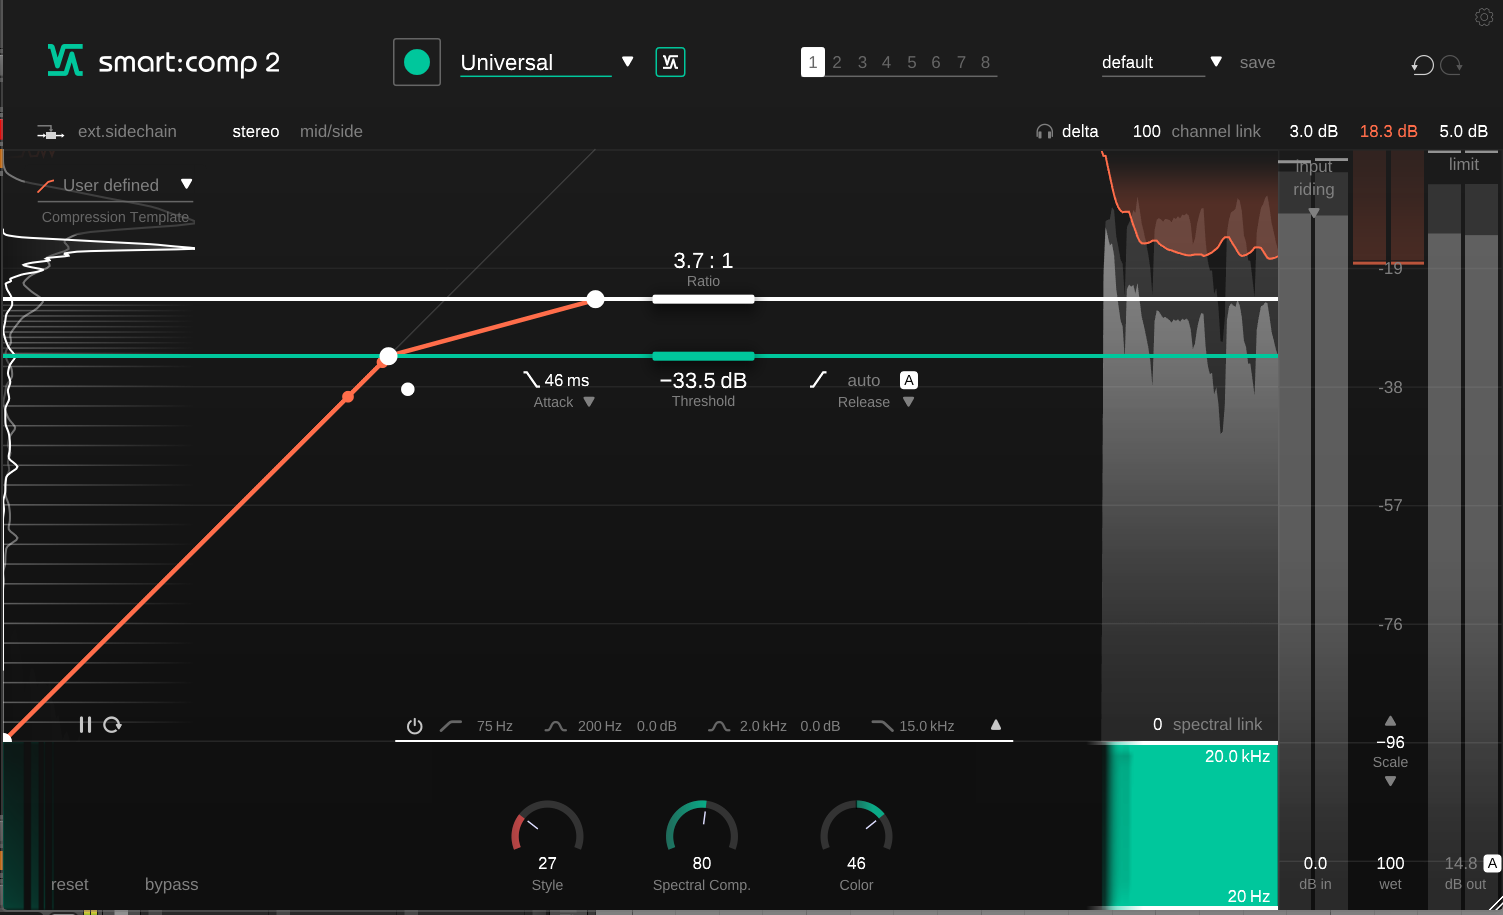Start learning with the green record button
Image resolution: width=1503 pixels, height=915 pixels.
coord(417,62)
